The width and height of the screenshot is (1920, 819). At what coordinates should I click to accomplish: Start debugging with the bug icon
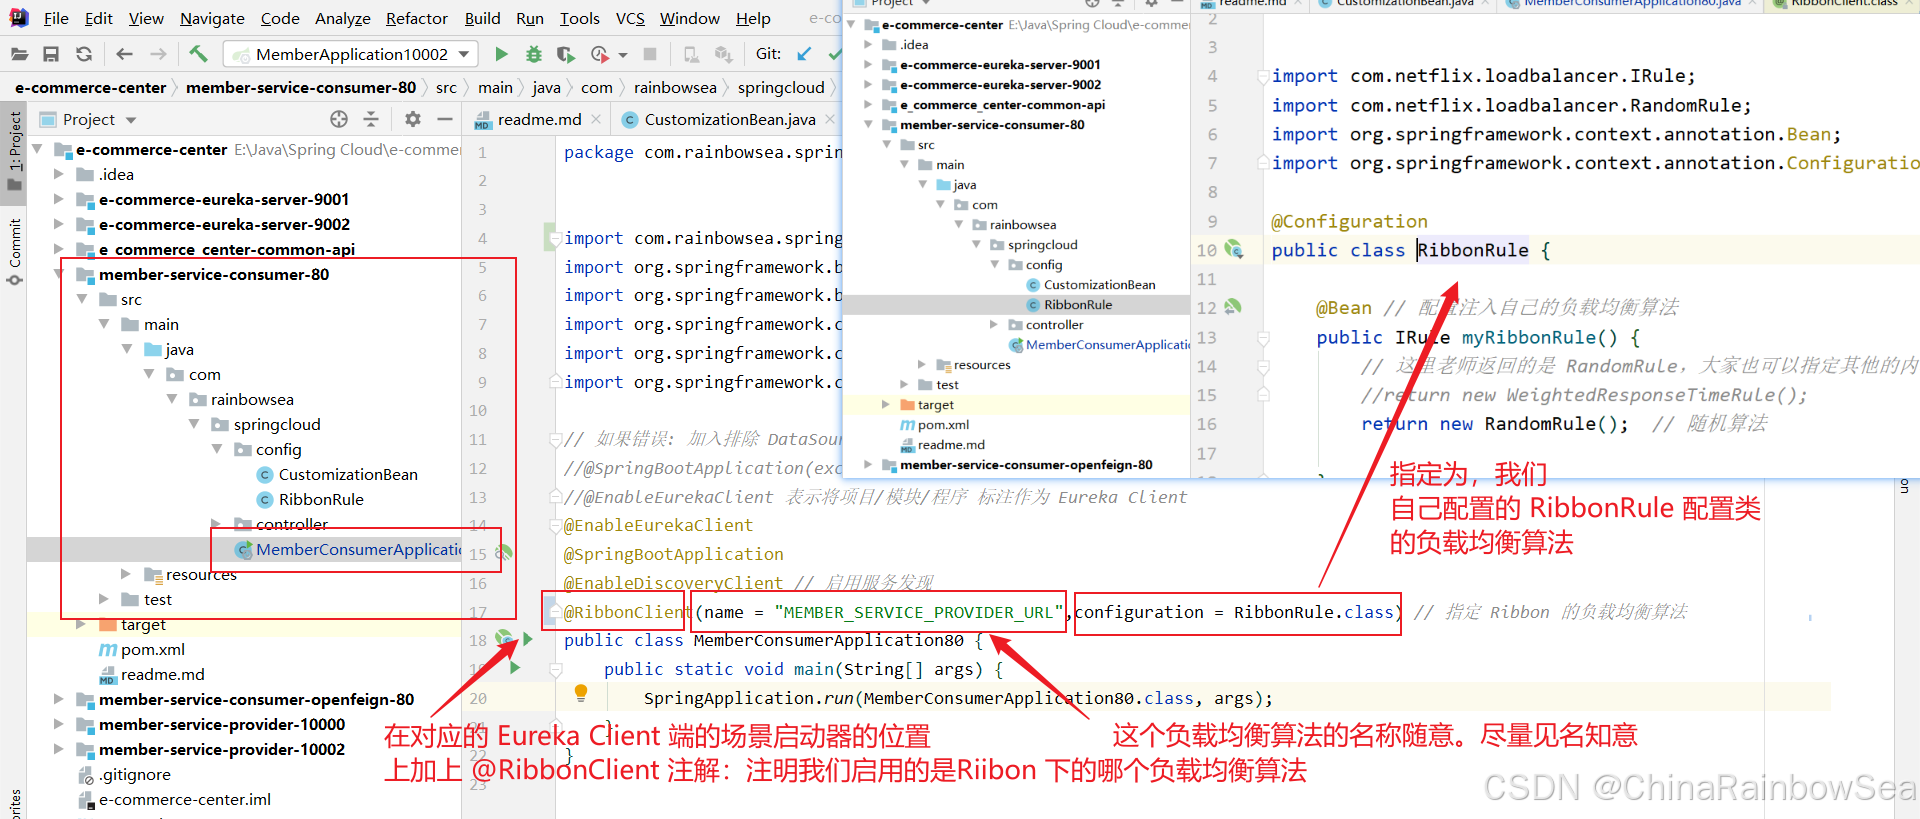pyautogui.click(x=534, y=54)
